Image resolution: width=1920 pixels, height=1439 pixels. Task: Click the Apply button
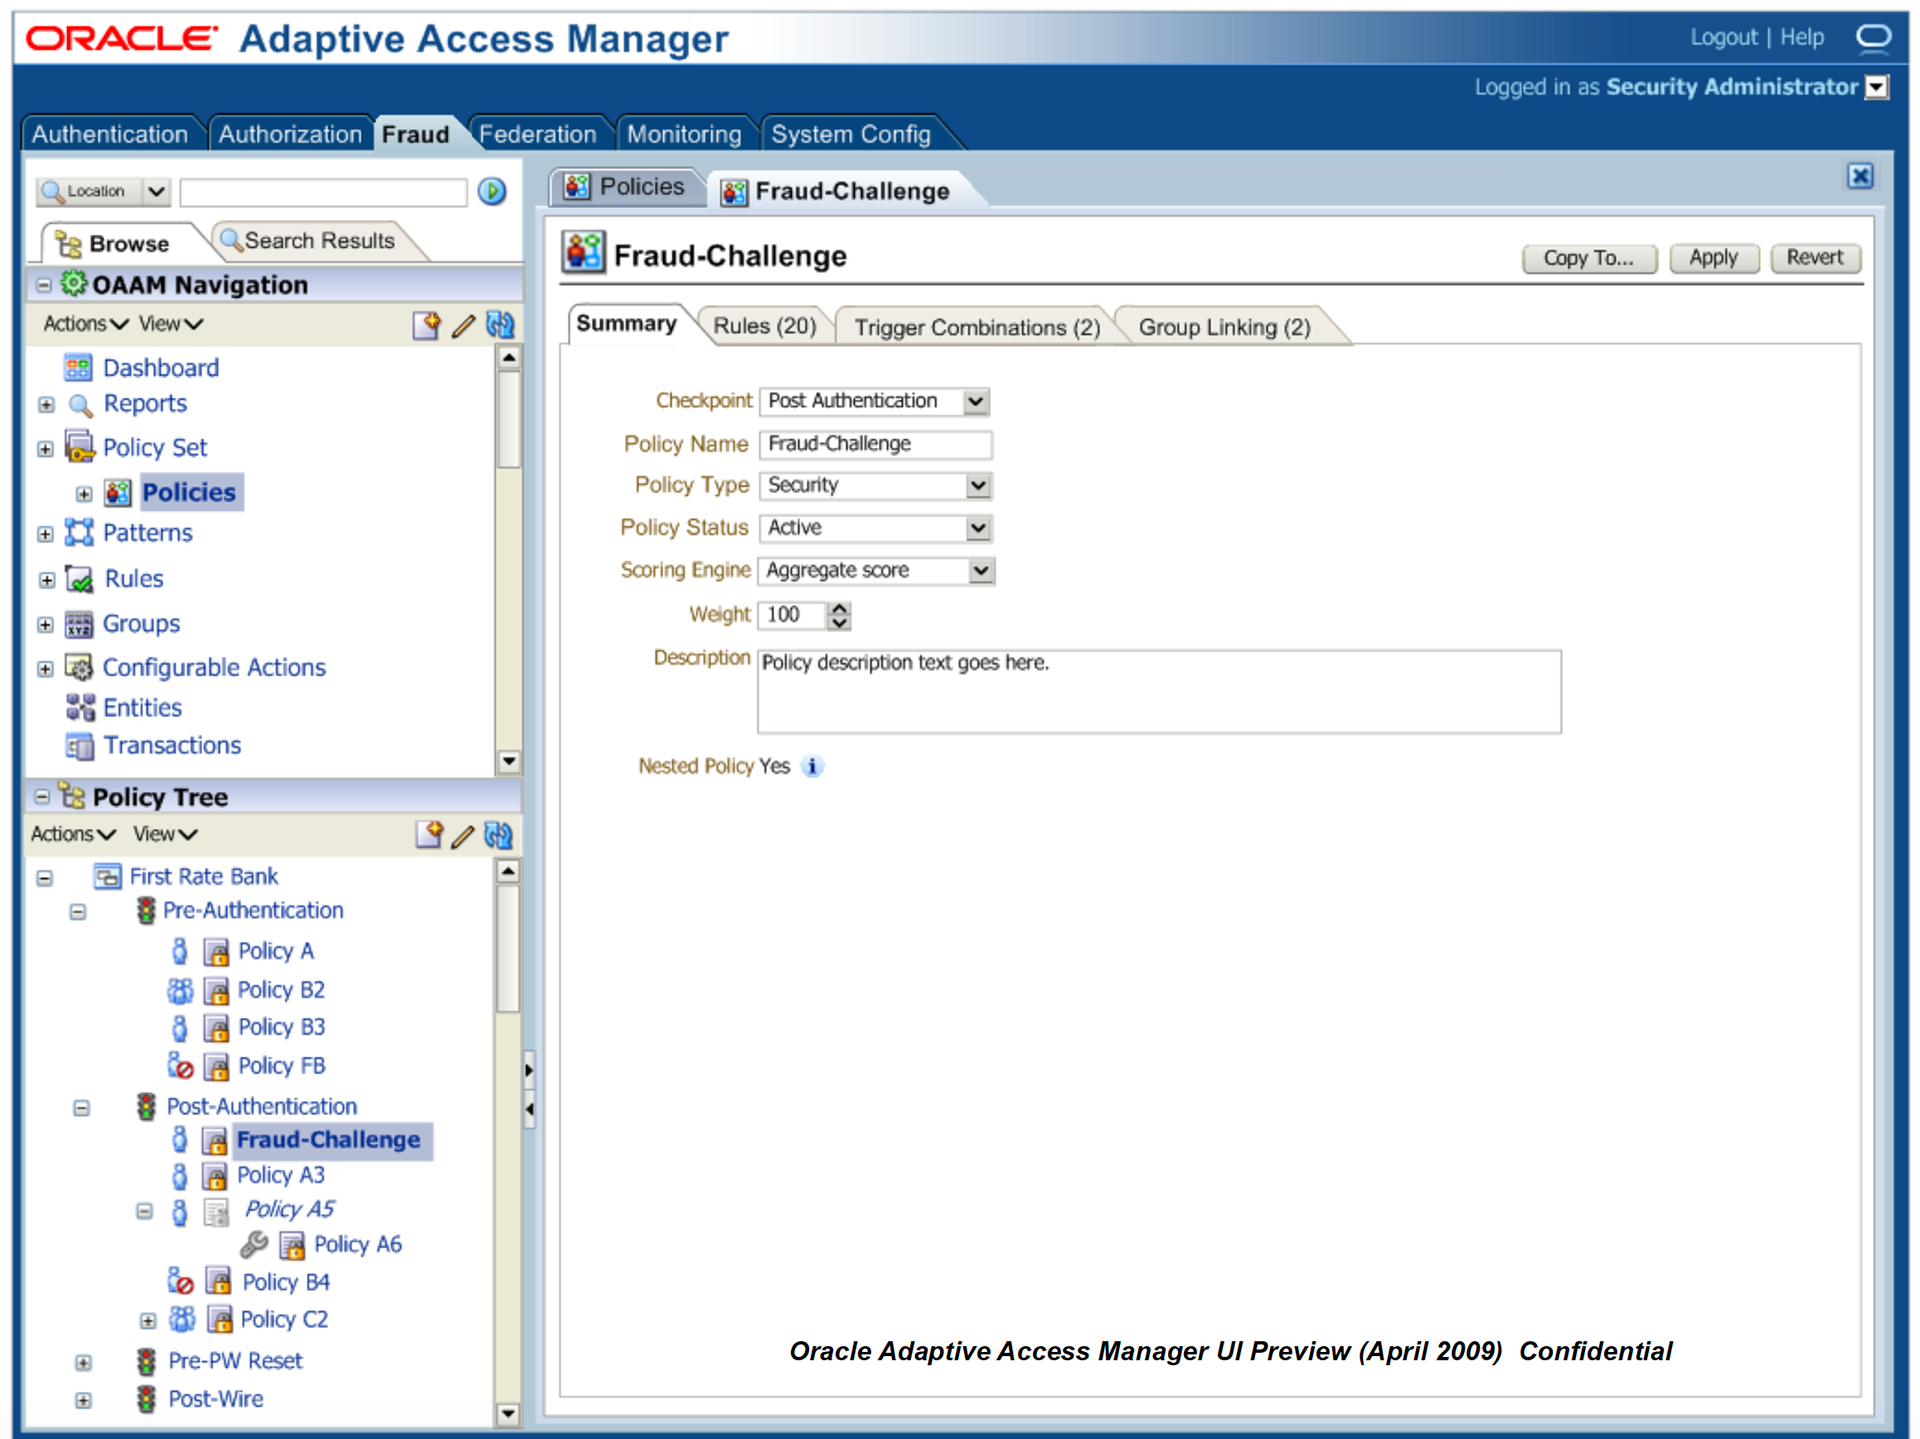tap(1713, 258)
